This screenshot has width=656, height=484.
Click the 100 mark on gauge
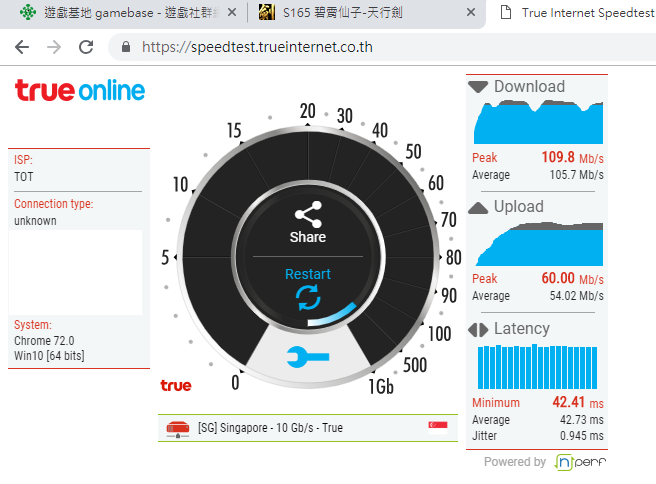click(x=439, y=334)
